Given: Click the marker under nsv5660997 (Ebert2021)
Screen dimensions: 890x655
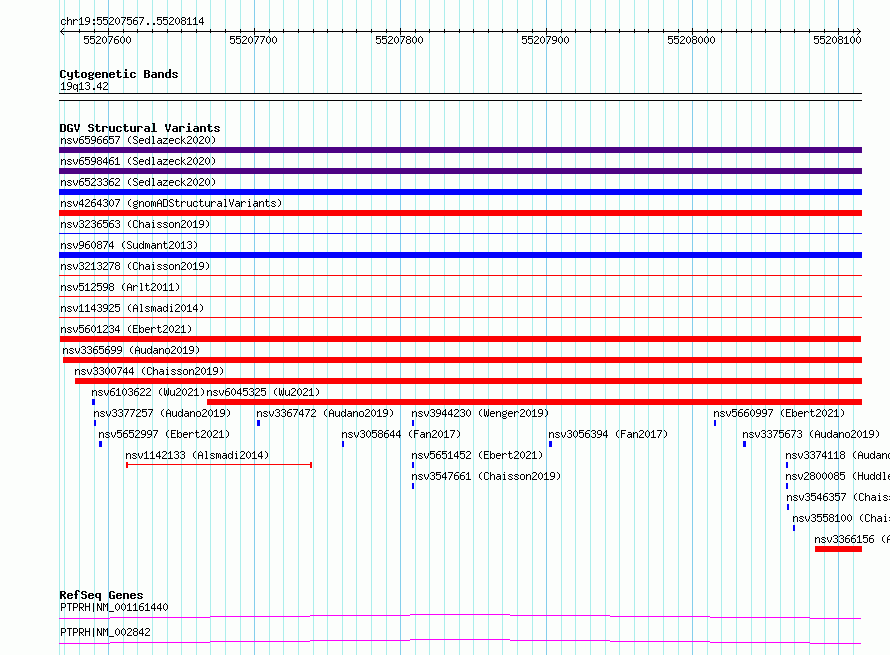Looking at the screenshot, I should coord(715,423).
